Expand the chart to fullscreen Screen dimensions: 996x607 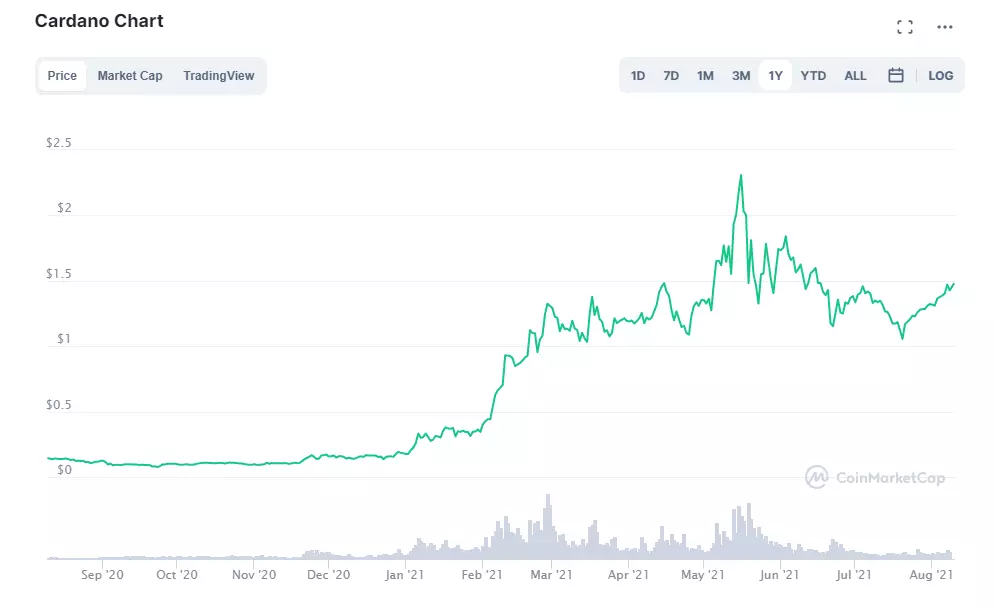point(905,27)
